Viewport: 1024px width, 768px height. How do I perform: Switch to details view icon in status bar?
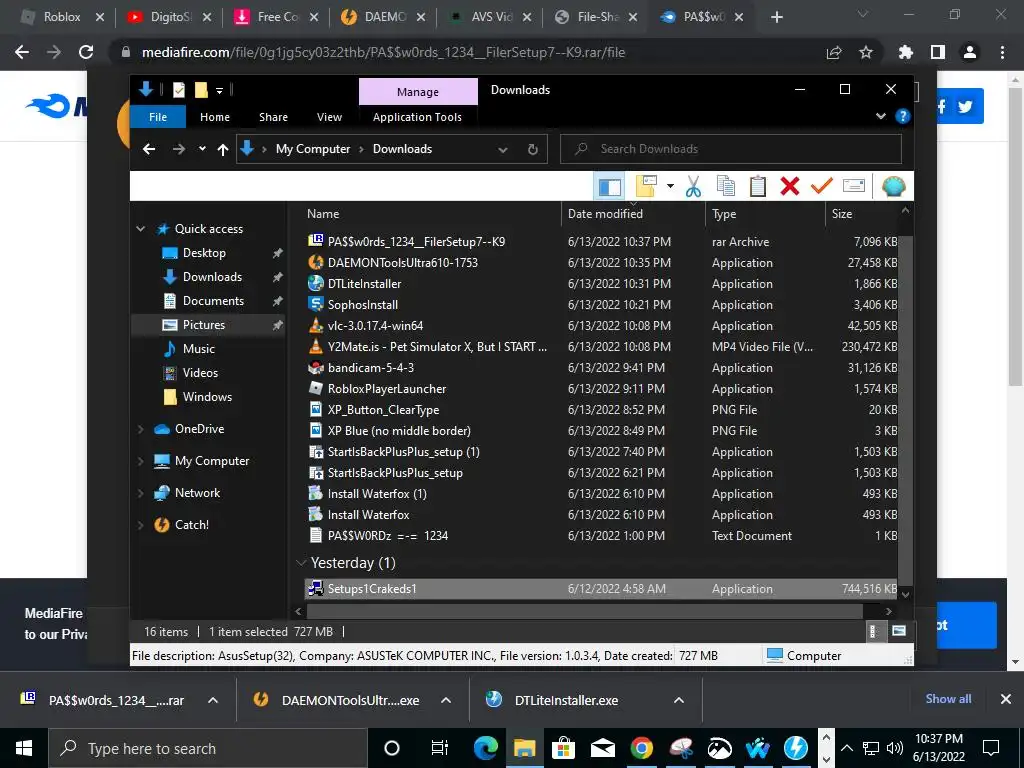(x=872, y=631)
